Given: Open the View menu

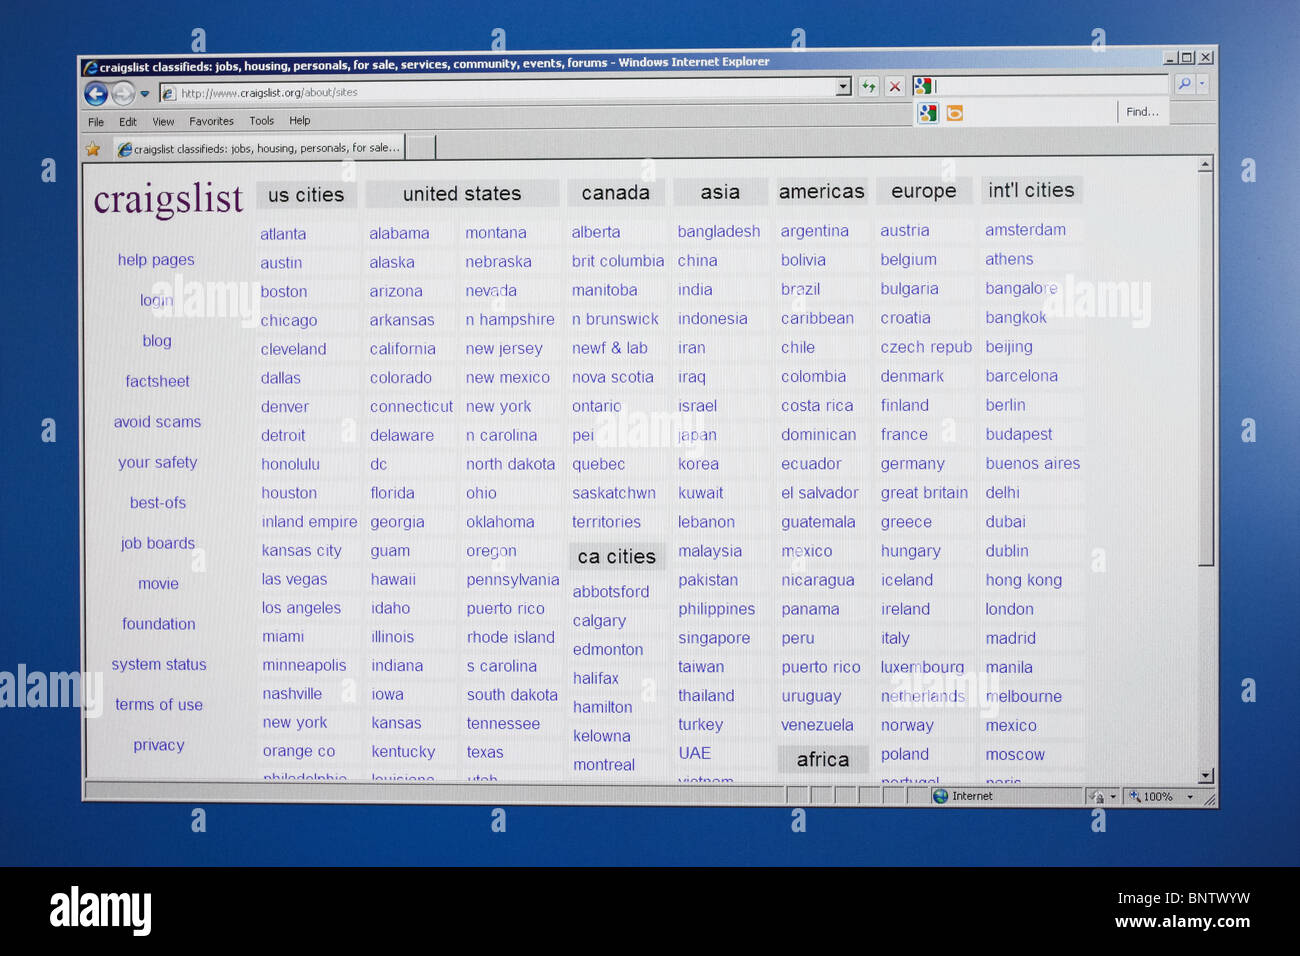Looking at the screenshot, I should pyautogui.click(x=163, y=122).
